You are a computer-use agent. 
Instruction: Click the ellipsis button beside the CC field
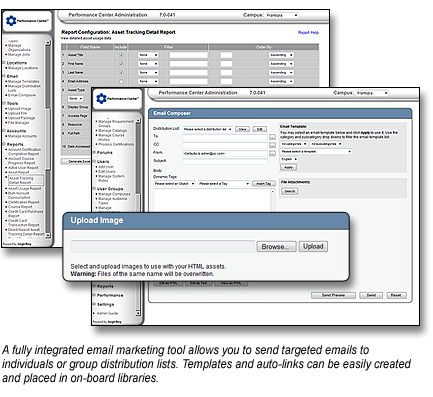click(272, 145)
